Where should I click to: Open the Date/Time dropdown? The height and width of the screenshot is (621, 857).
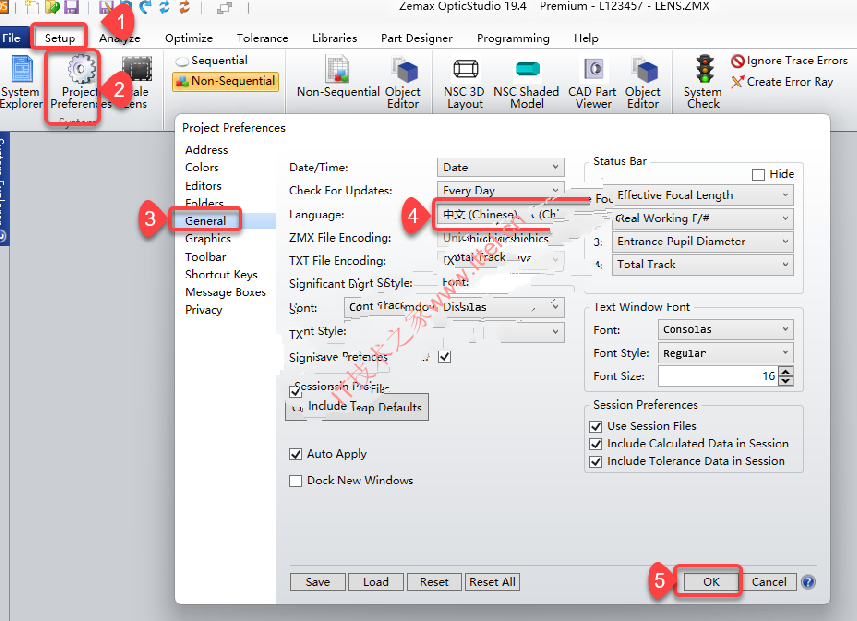(x=500, y=167)
